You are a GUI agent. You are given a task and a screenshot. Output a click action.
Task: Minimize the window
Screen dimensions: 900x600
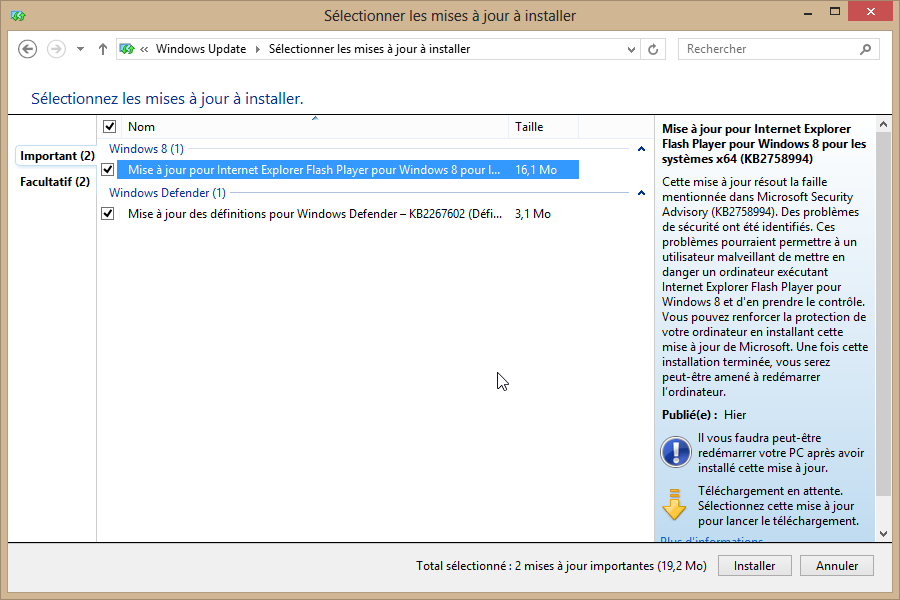click(808, 13)
